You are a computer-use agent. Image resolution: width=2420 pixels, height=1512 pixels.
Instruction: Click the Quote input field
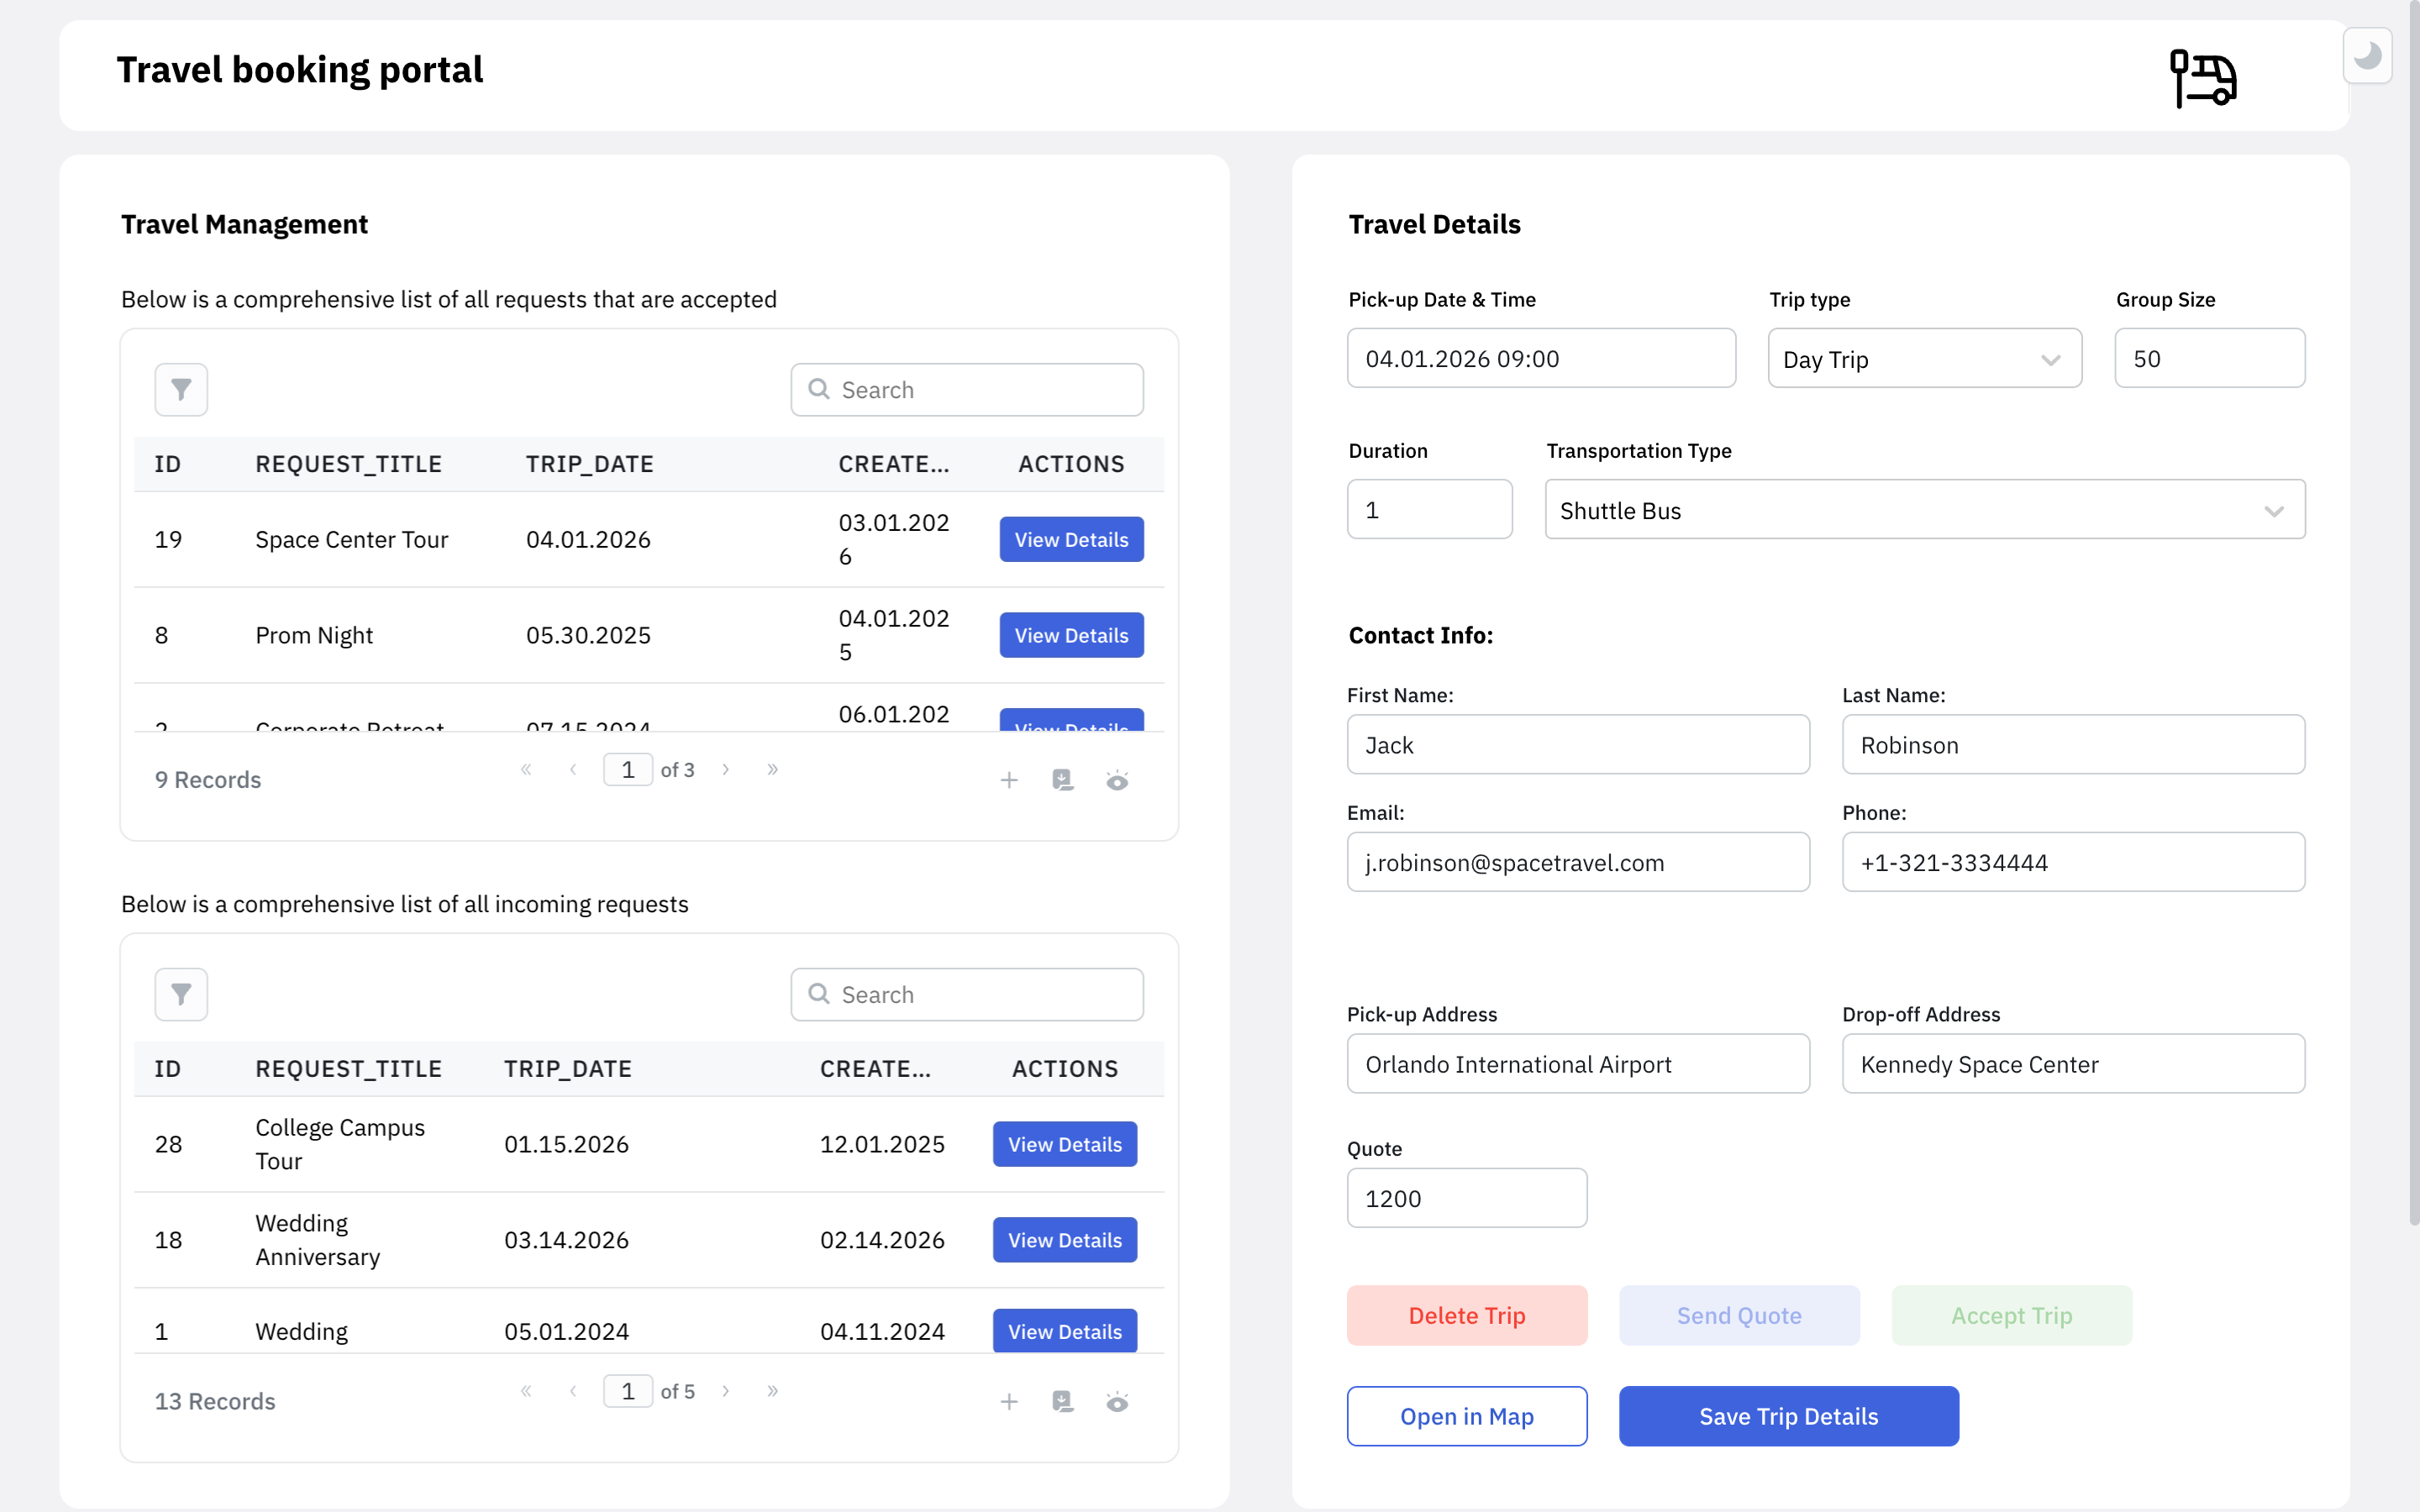[x=1466, y=1198]
